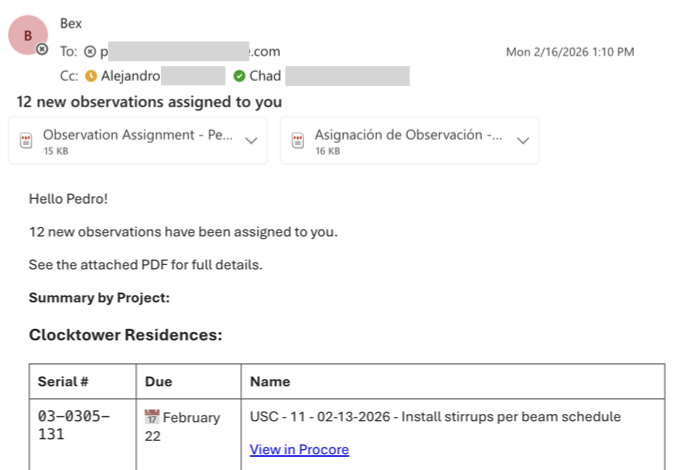Click the PDF icon of Asignación de Observación file

click(298, 141)
